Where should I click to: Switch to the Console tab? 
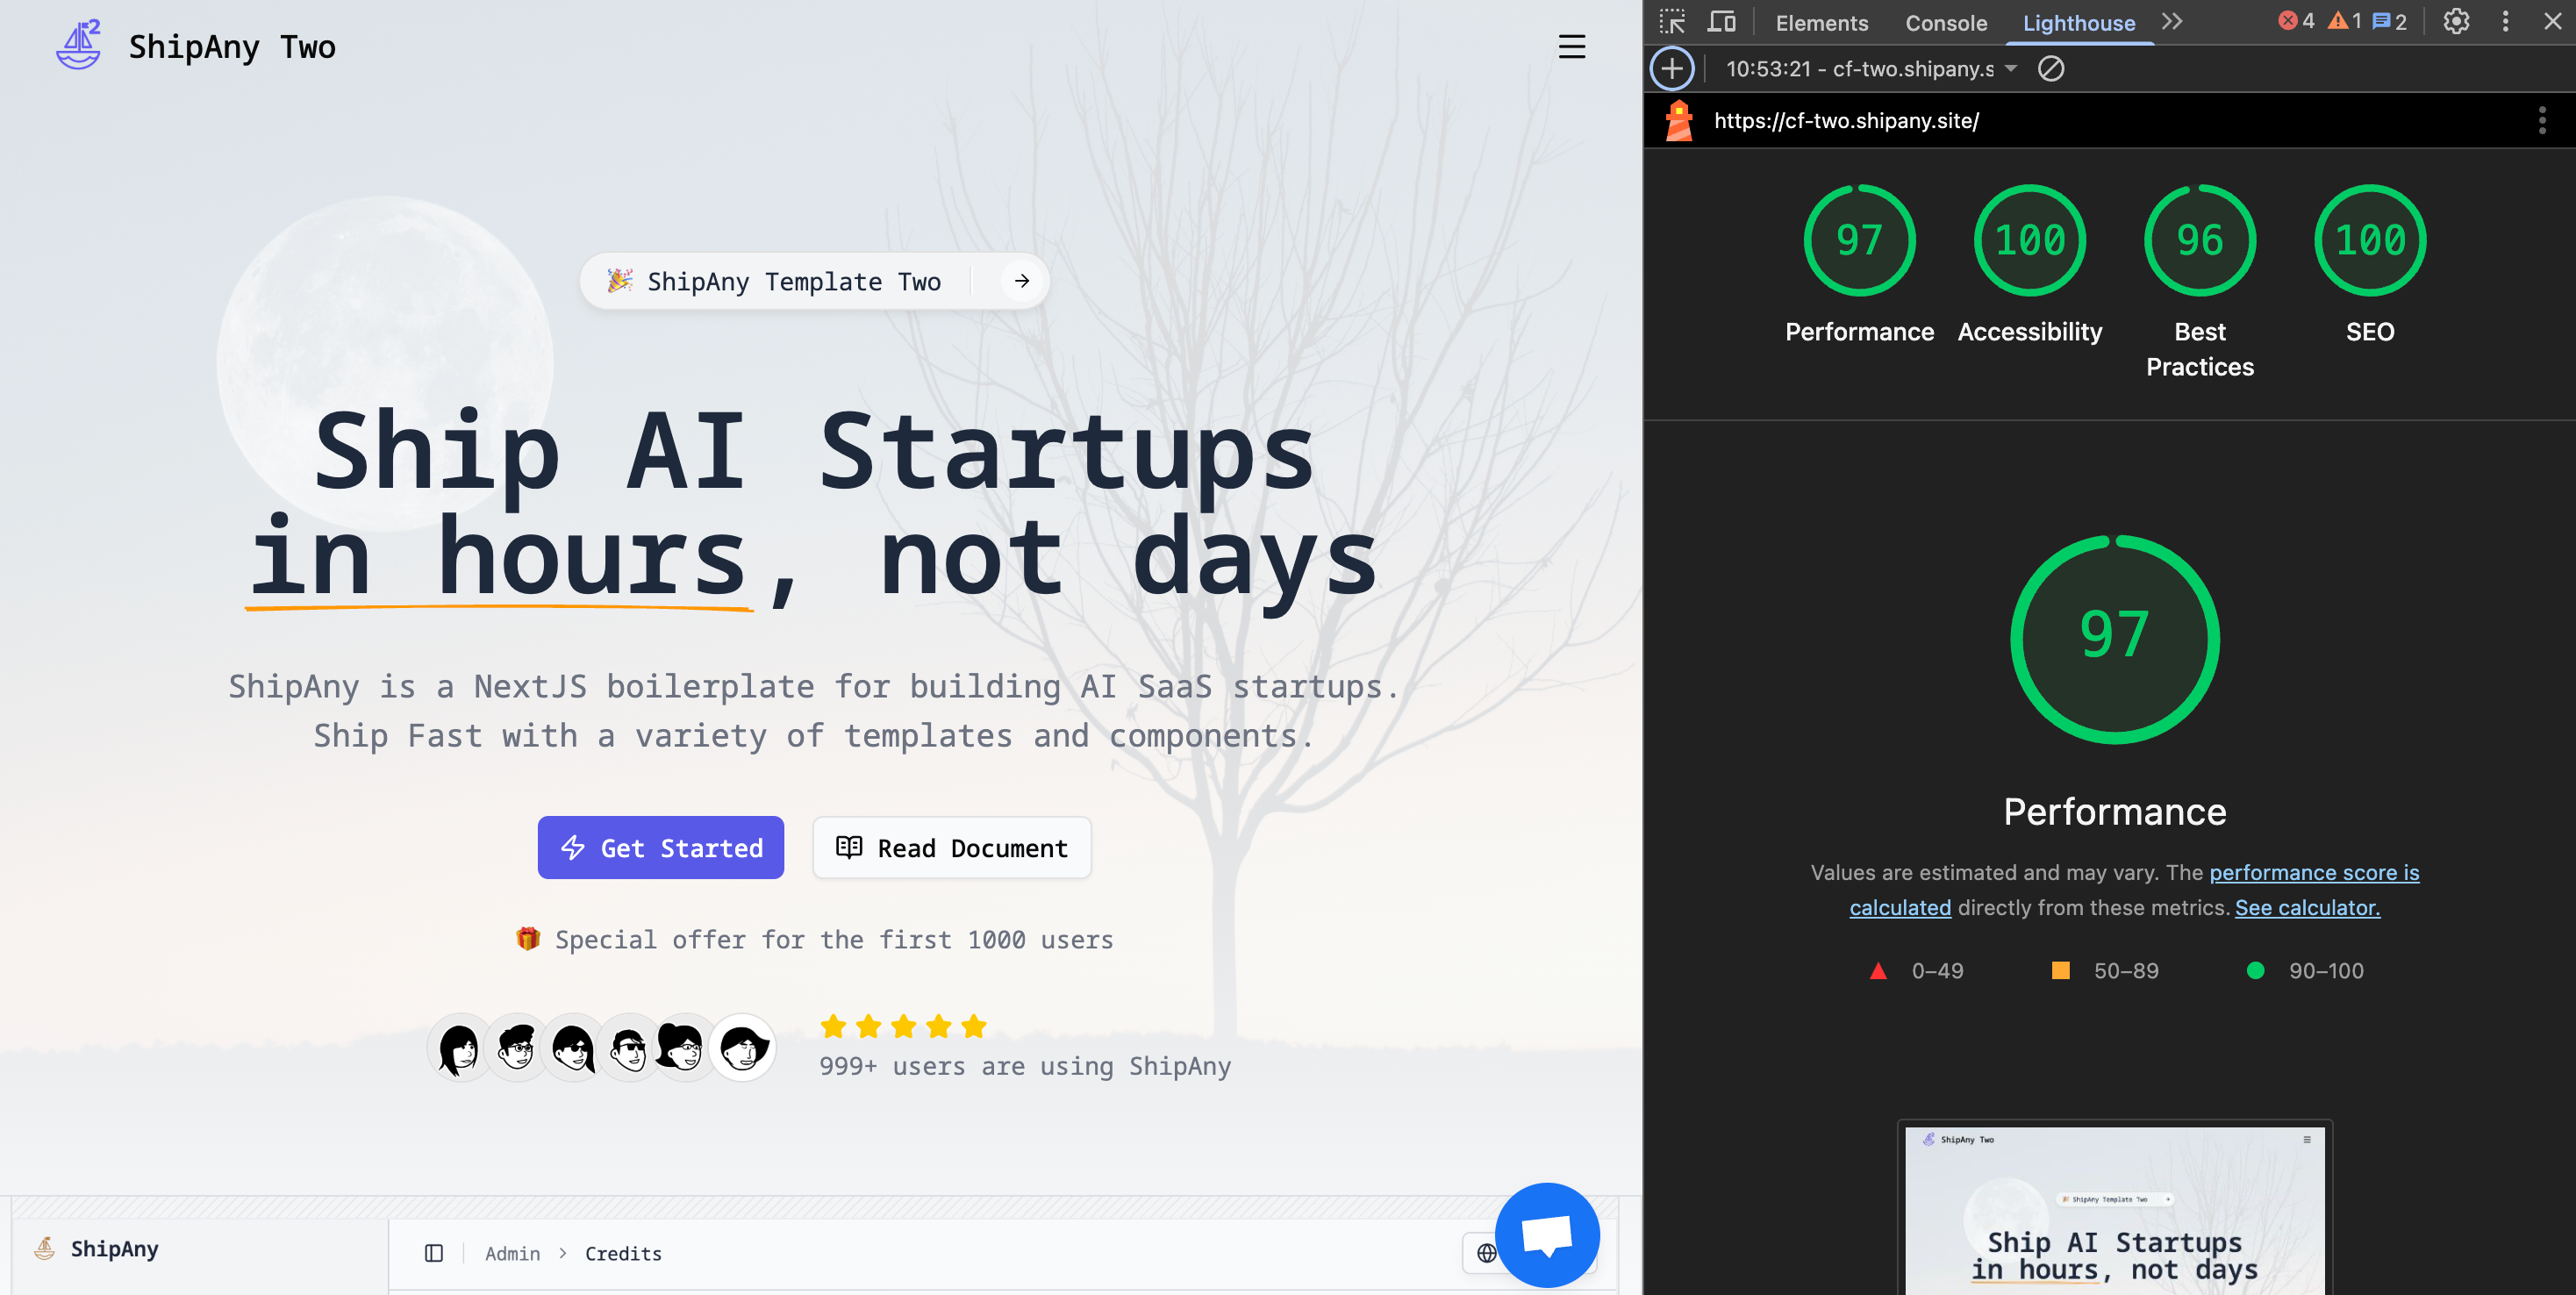click(x=1945, y=23)
